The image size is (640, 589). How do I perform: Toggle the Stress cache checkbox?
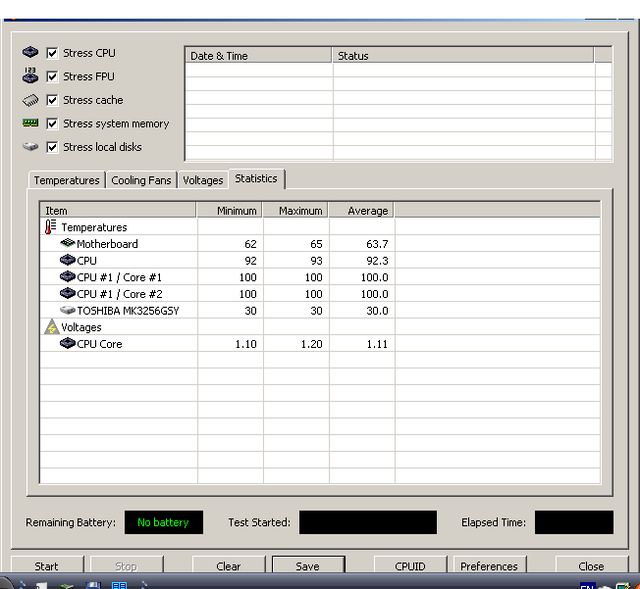(x=52, y=100)
